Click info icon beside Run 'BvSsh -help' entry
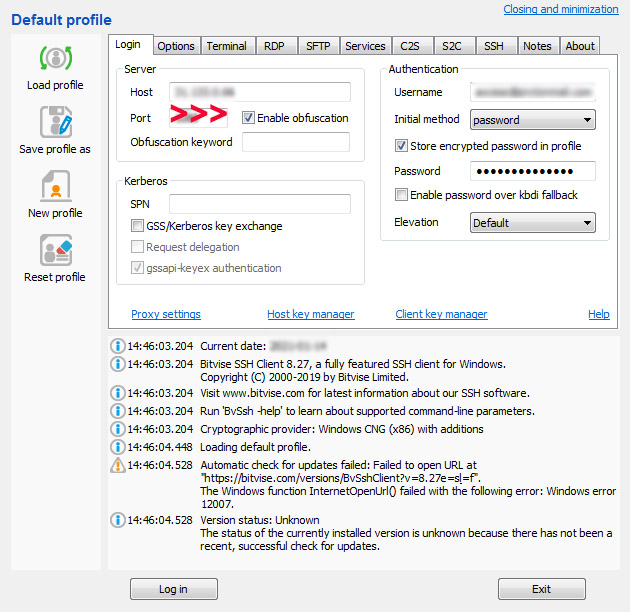This screenshot has width=630, height=612. (118, 411)
